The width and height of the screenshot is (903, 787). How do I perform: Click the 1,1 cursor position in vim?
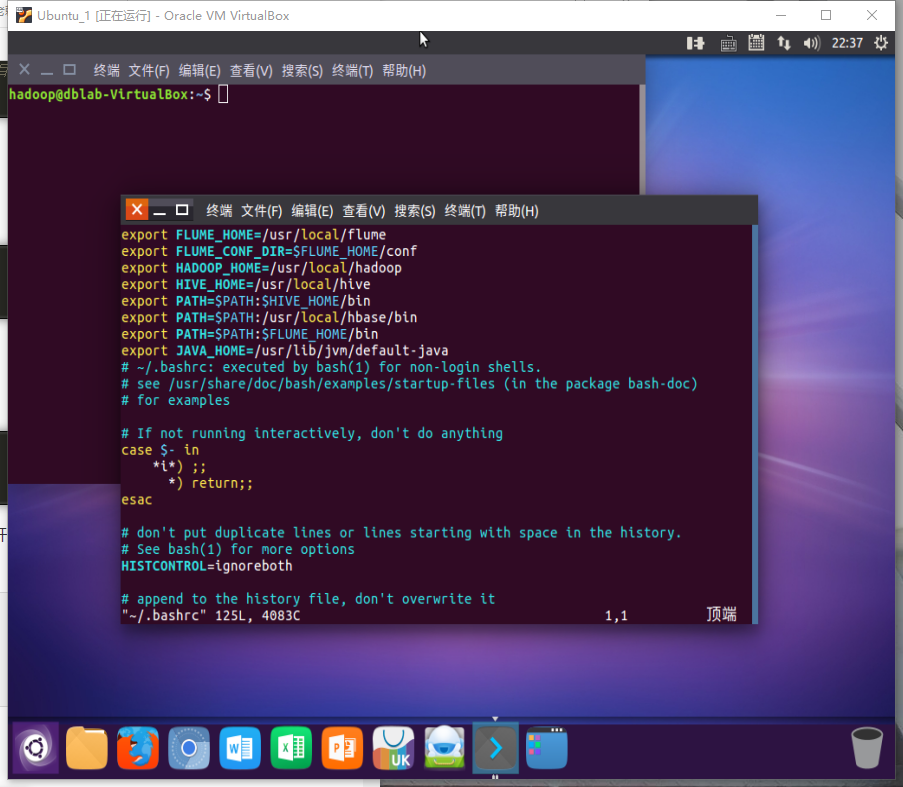pyautogui.click(x=616, y=616)
